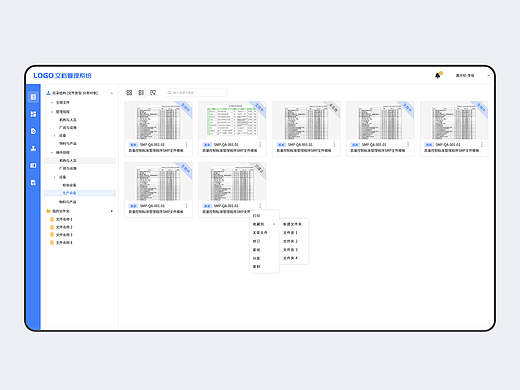Image resolution: width=520 pixels, height=390 pixels.
Task: Open the stamp-shaped icon in the blue sidebar
Action: (33, 148)
